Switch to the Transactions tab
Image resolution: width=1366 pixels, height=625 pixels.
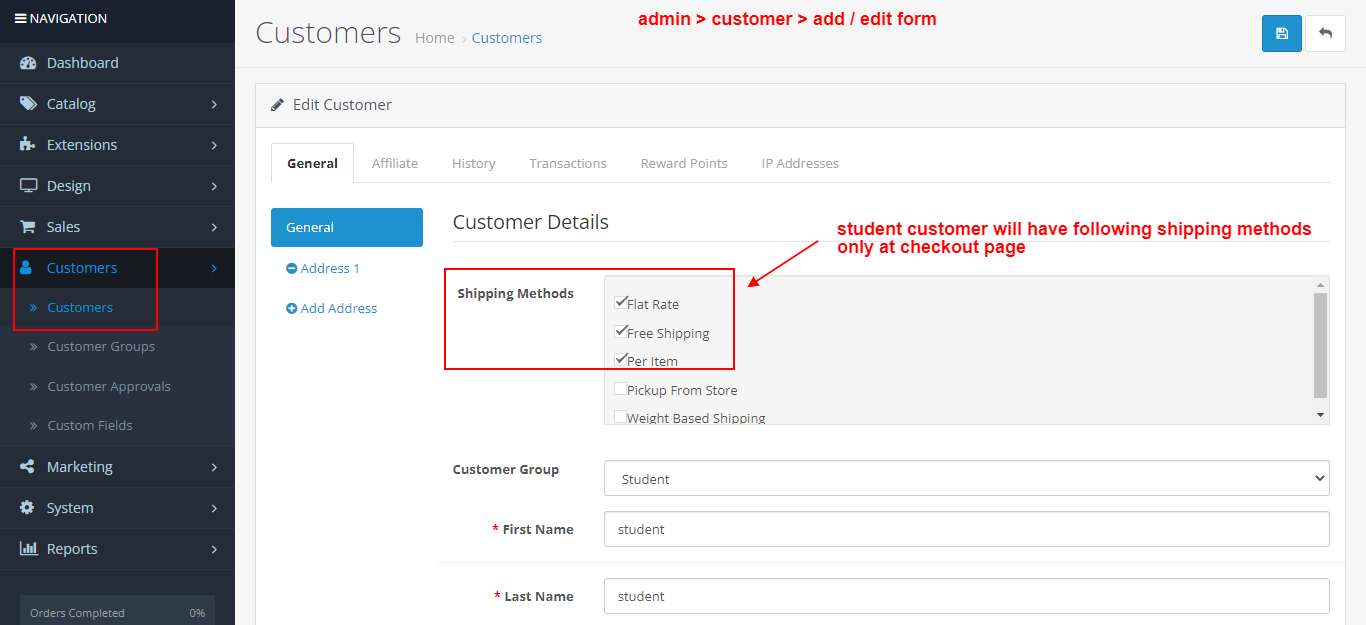point(567,162)
